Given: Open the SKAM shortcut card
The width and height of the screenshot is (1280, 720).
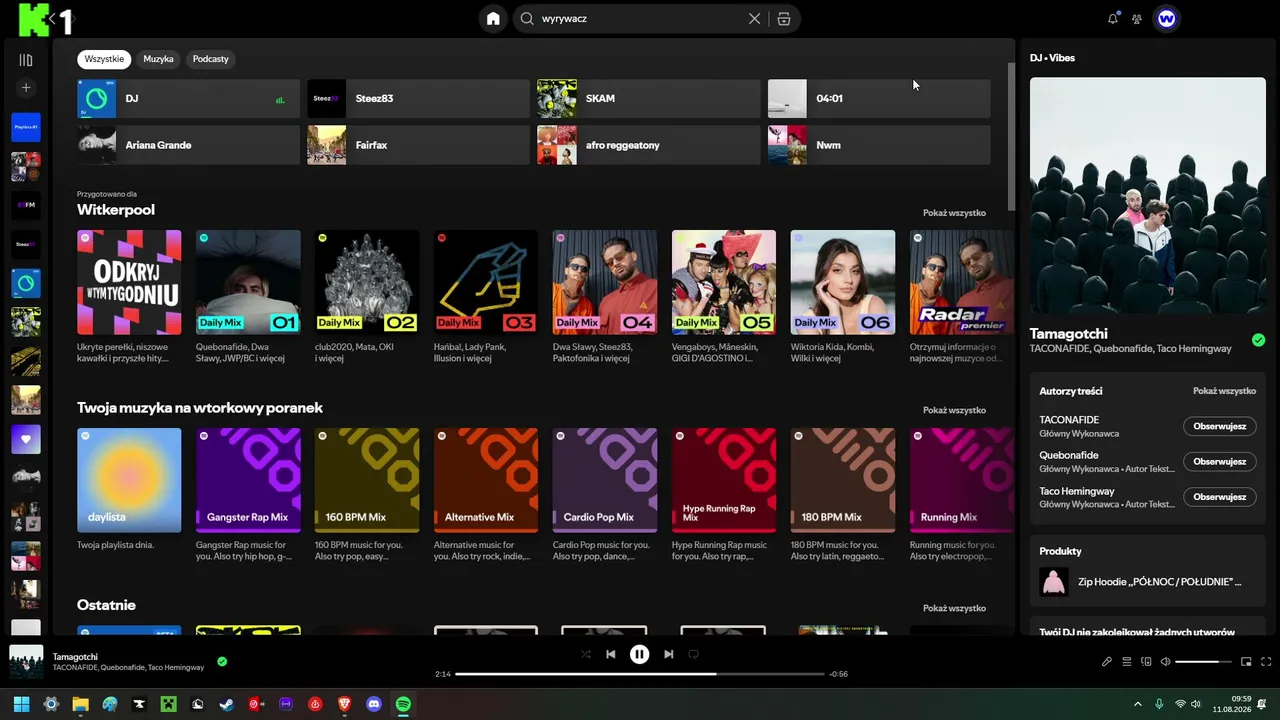Looking at the screenshot, I should [x=648, y=99].
